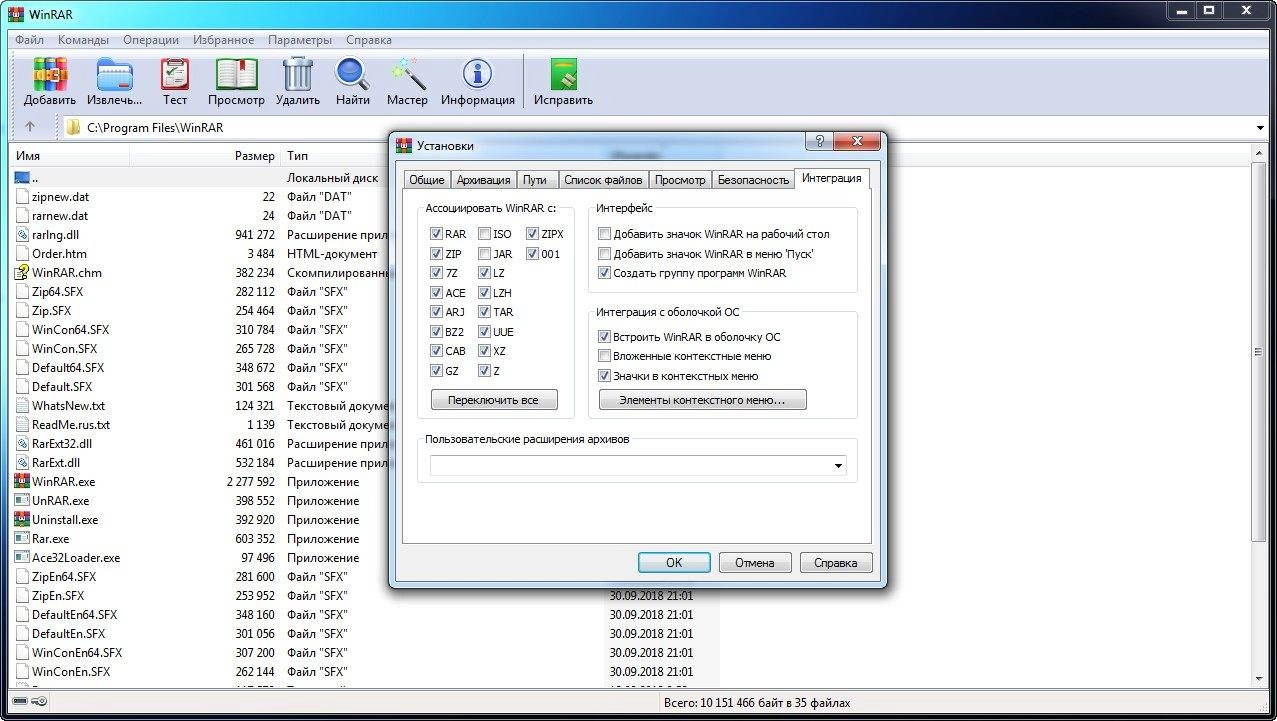
Task: Launch the Мастер wizard icon
Action: pyautogui.click(x=407, y=74)
